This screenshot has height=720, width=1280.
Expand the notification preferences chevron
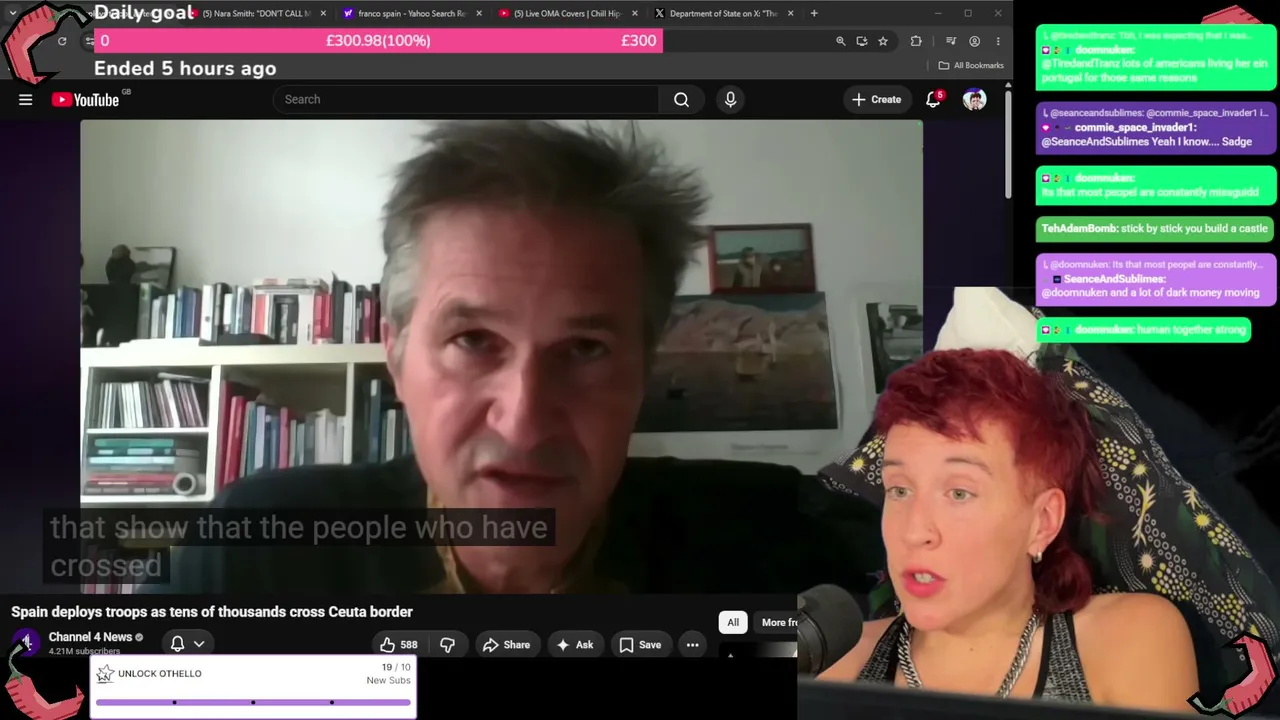pyautogui.click(x=199, y=644)
